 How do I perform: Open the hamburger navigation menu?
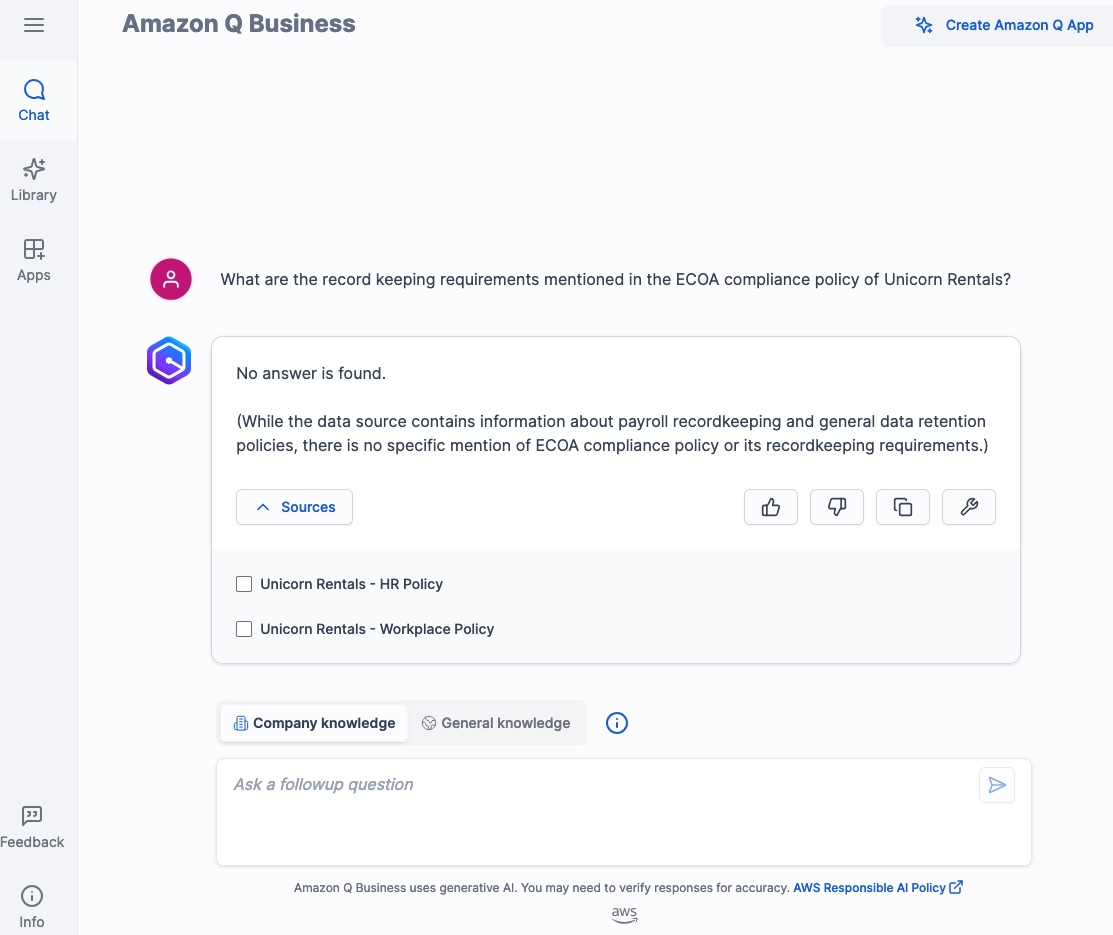click(33, 25)
